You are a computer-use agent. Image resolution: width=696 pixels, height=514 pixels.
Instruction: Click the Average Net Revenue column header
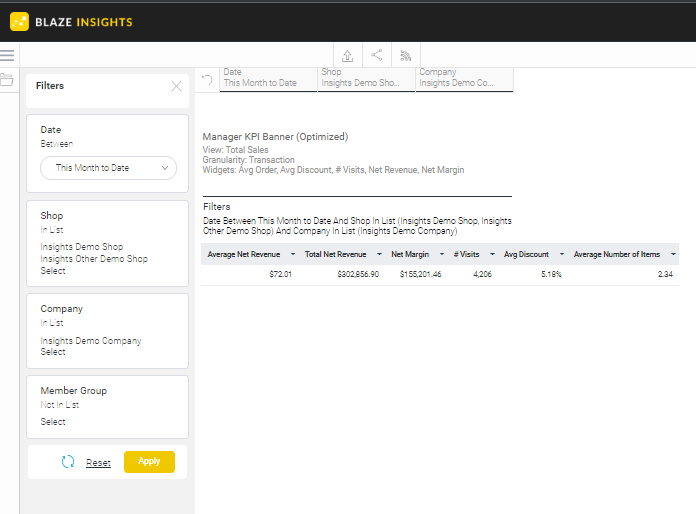tap(244, 254)
